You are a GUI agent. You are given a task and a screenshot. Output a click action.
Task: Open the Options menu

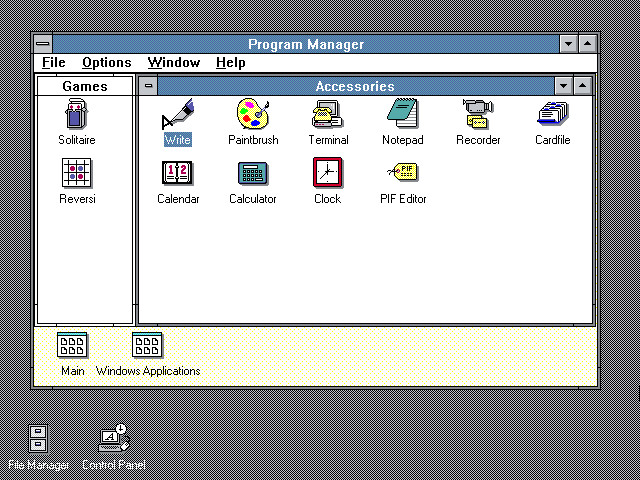[x=107, y=63]
